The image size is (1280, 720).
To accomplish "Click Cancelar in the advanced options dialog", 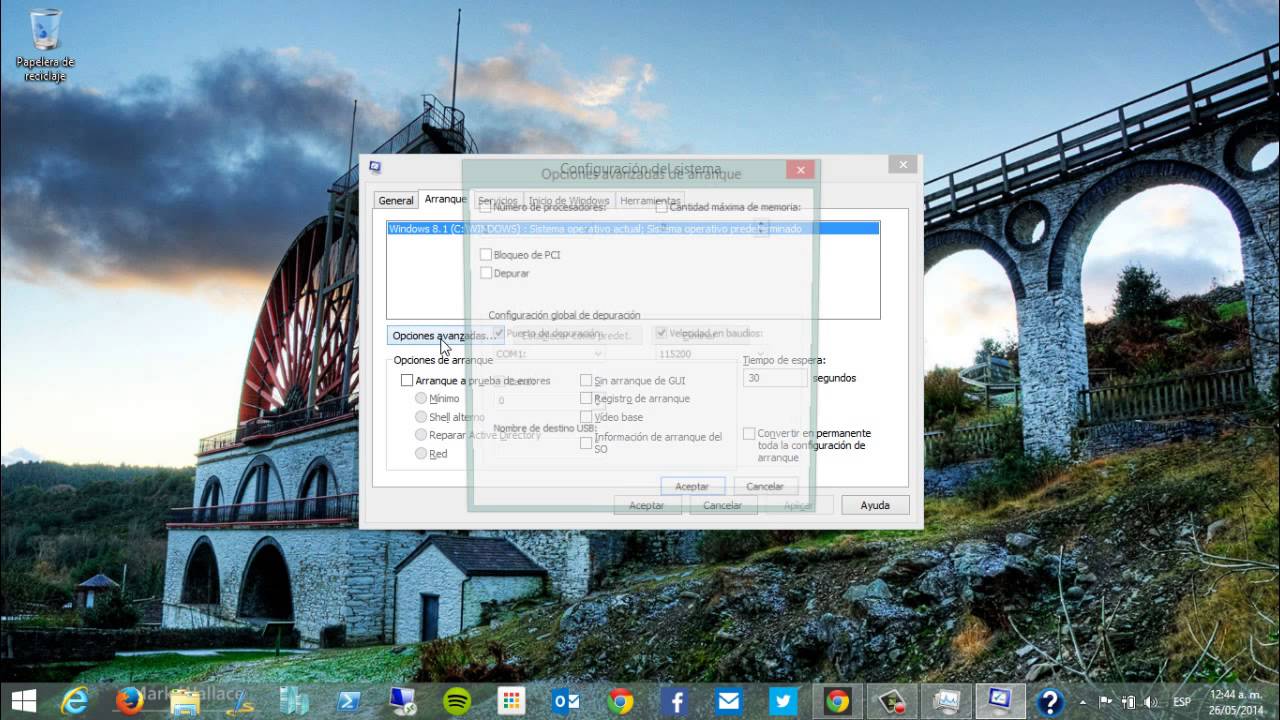I will coord(765,486).
